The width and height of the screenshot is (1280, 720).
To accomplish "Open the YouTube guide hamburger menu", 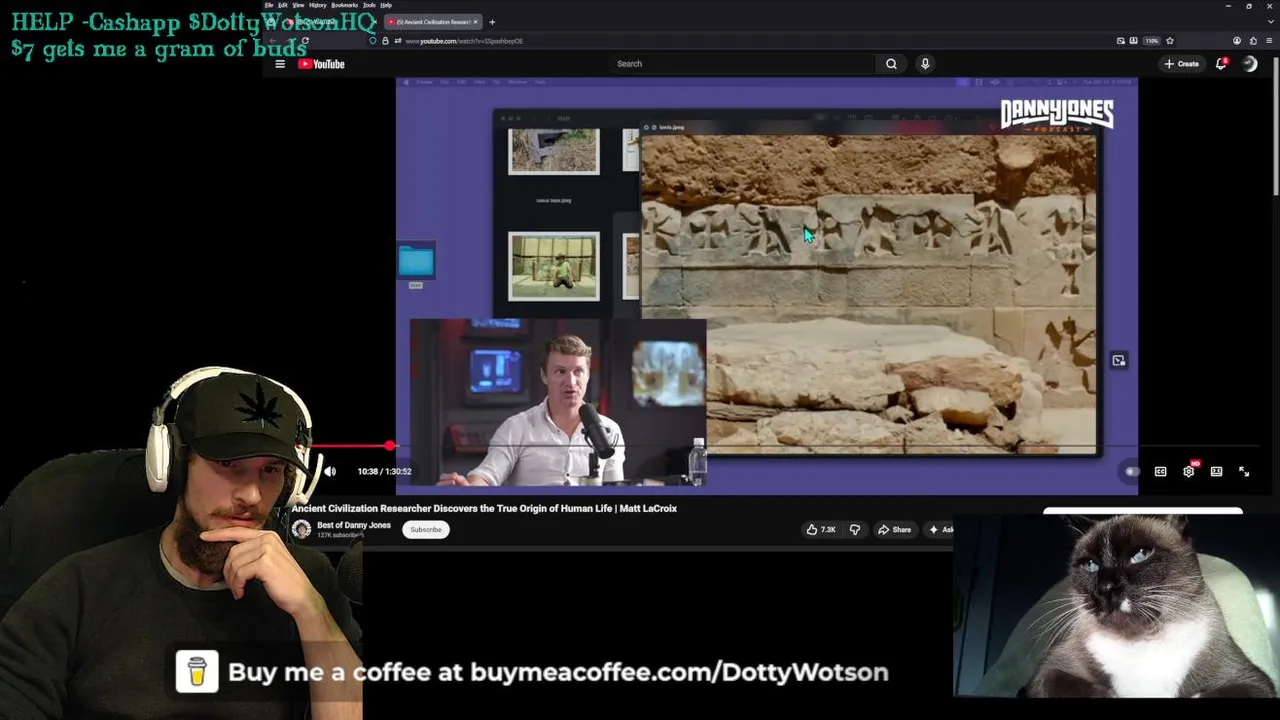I will [280, 64].
